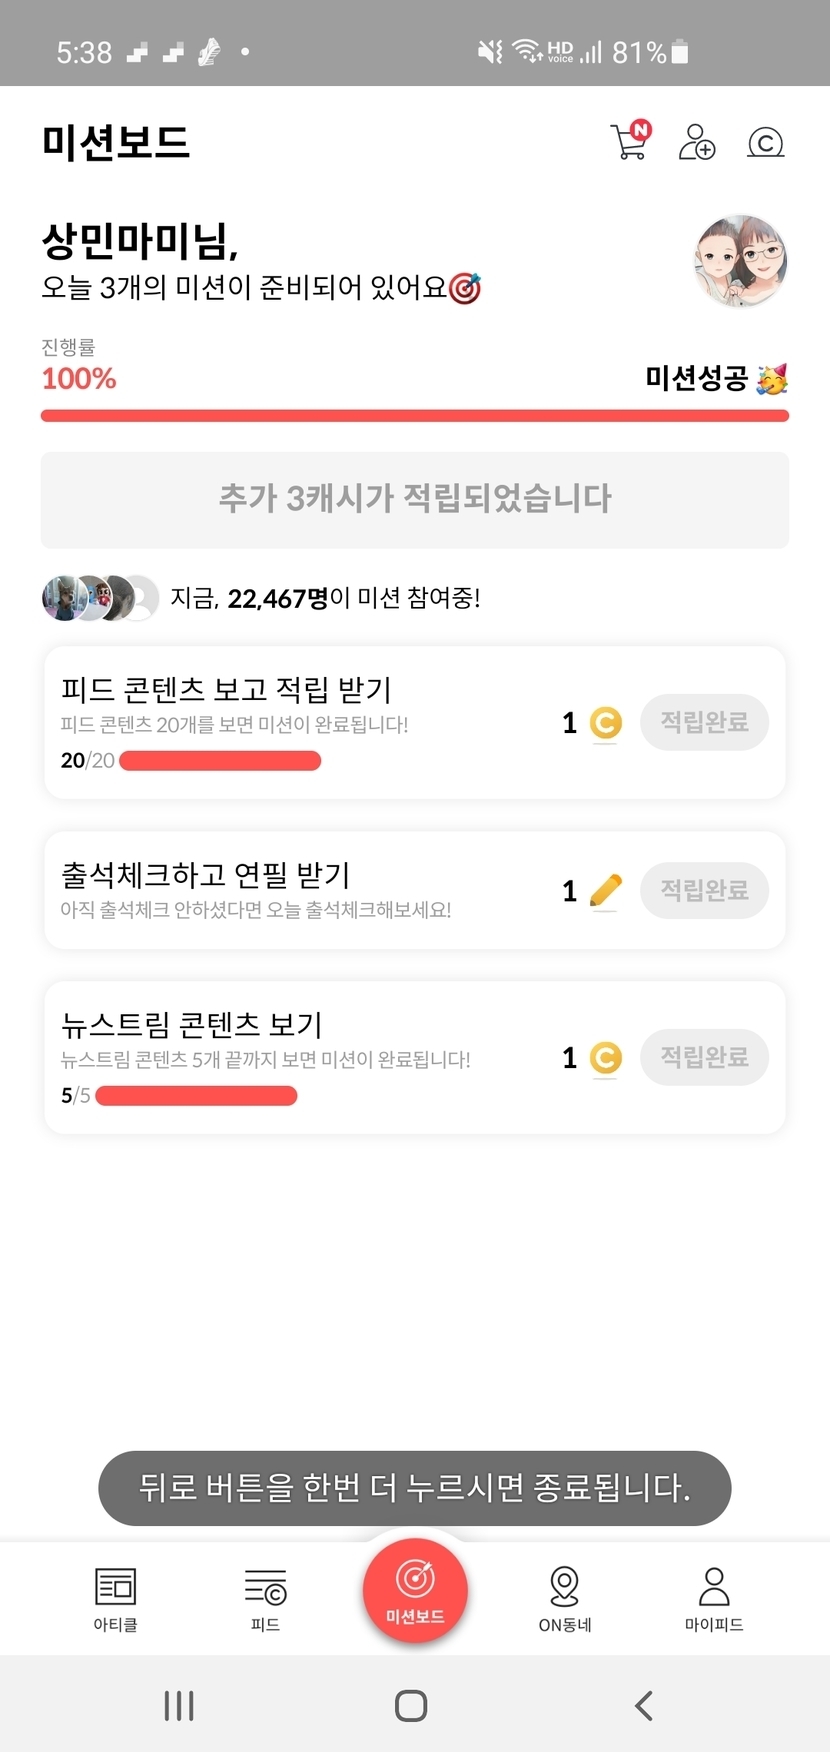Open the ON동네 tab
This screenshot has height=1752, width=830.
pos(565,1598)
